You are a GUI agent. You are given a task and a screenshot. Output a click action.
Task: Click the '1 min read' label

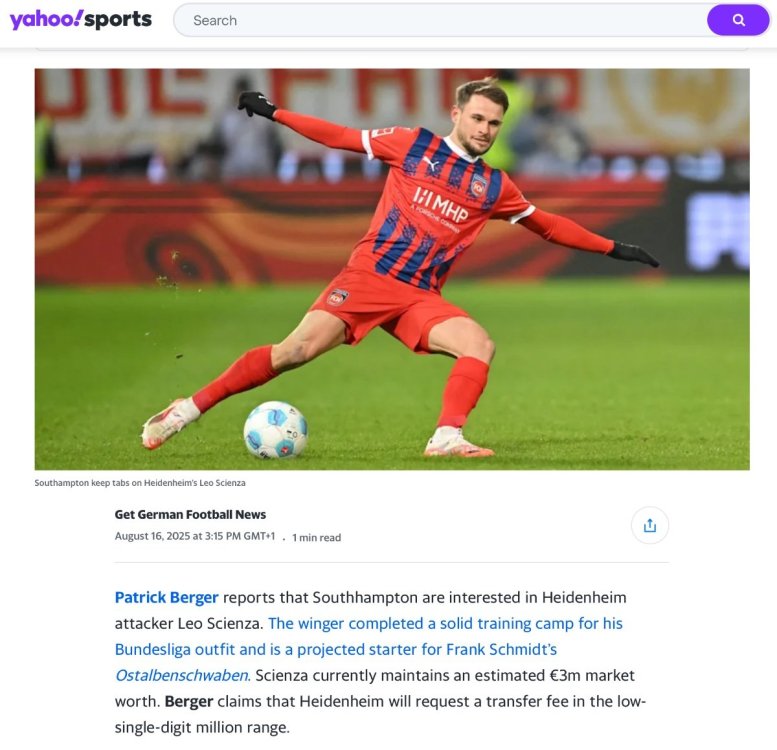pyautogui.click(x=317, y=537)
